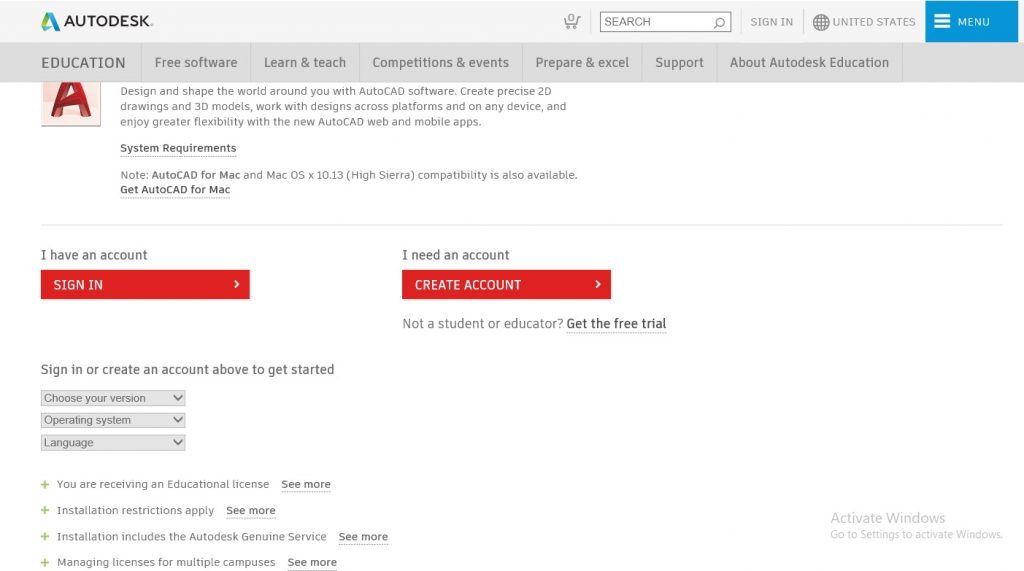Click into the SEARCH input field

pos(655,22)
